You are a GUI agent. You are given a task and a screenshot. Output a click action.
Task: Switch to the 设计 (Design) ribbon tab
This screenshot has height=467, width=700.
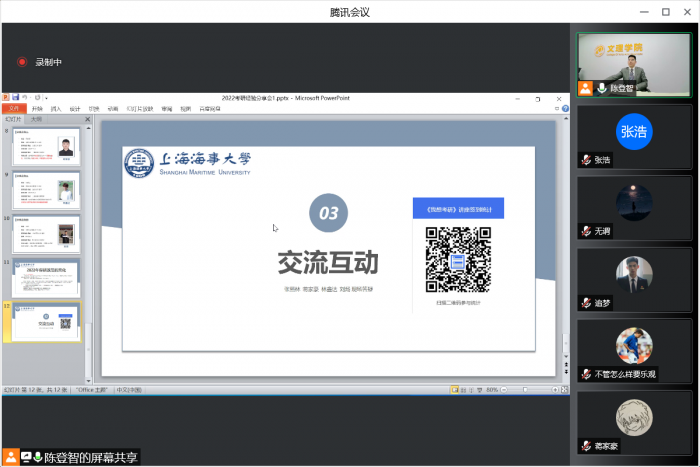coord(75,109)
